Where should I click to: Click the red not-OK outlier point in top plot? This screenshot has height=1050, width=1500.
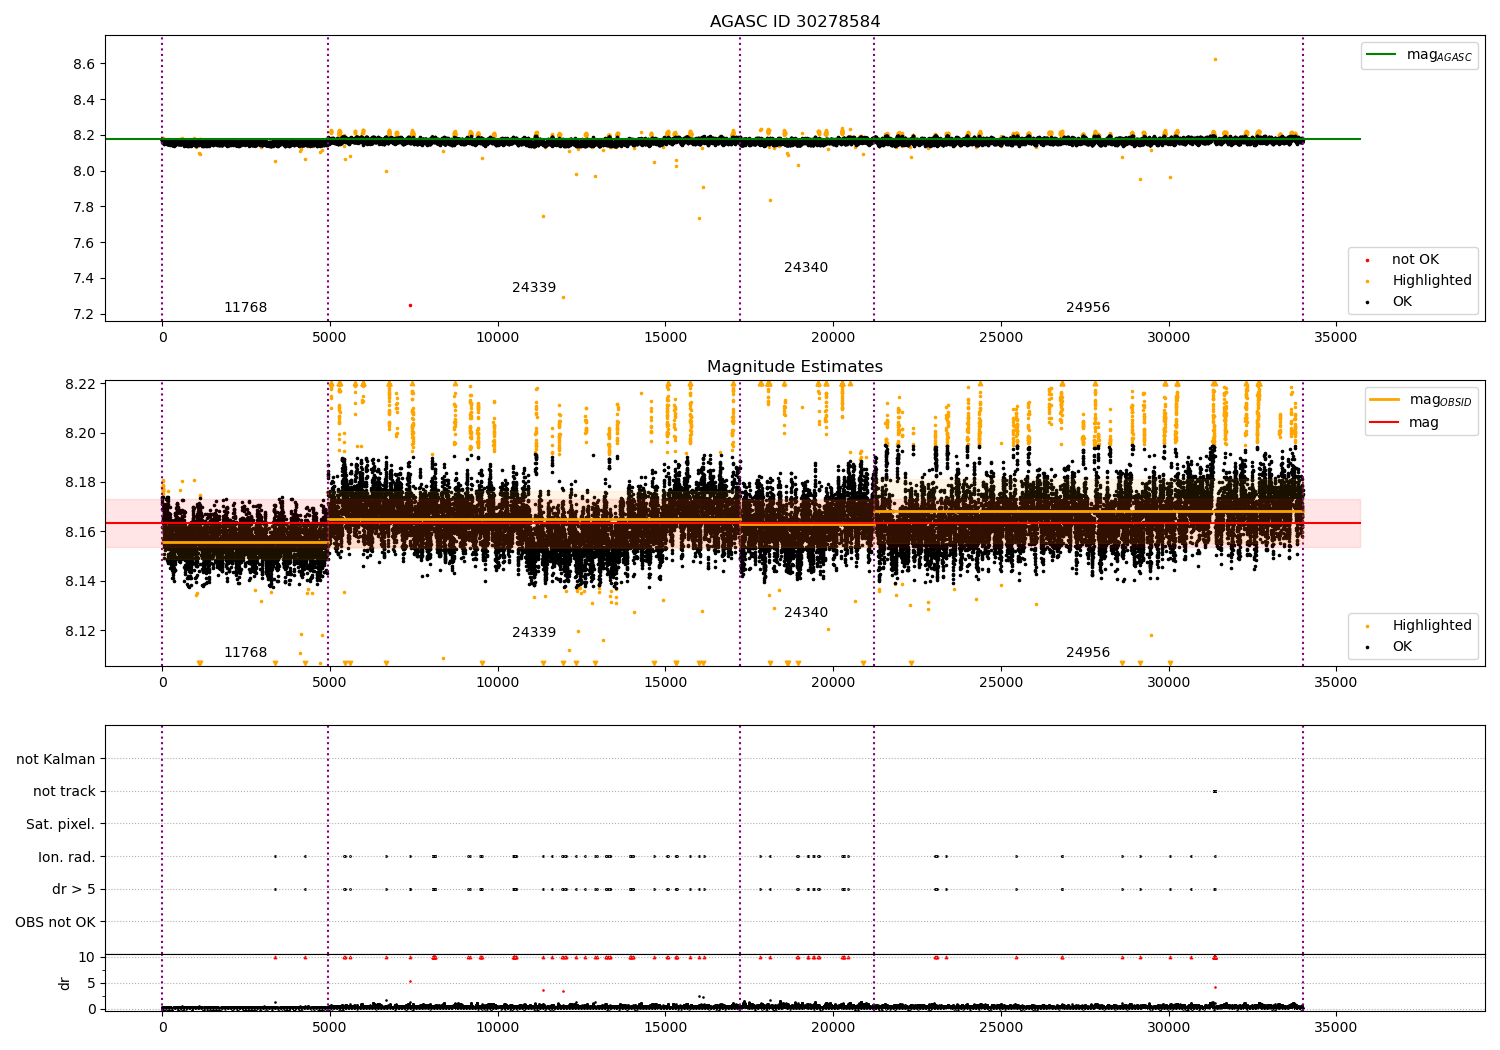[410, 305]
